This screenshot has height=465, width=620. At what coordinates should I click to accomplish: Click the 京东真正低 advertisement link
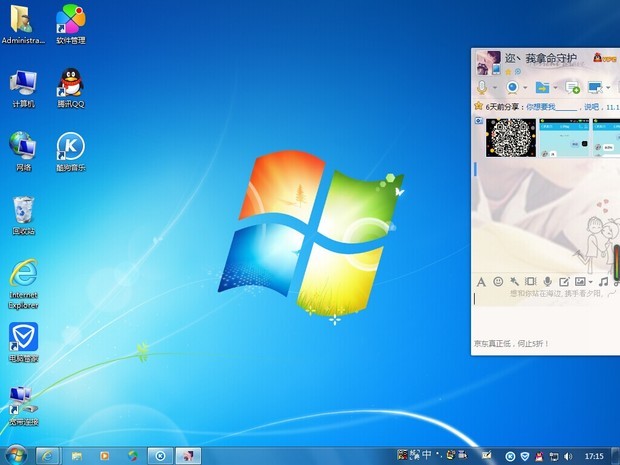(510, 343)
